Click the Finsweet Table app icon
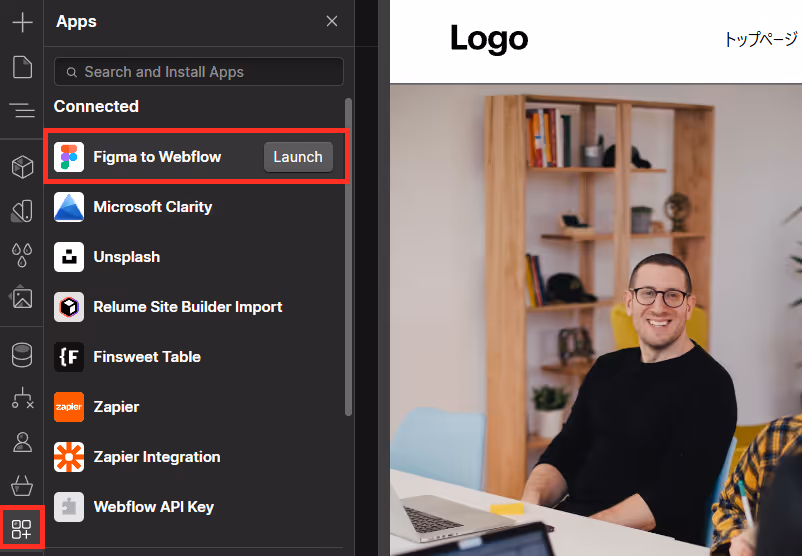Image resolution: width=802 pixels, height=556 pixels. pos(69,357)
